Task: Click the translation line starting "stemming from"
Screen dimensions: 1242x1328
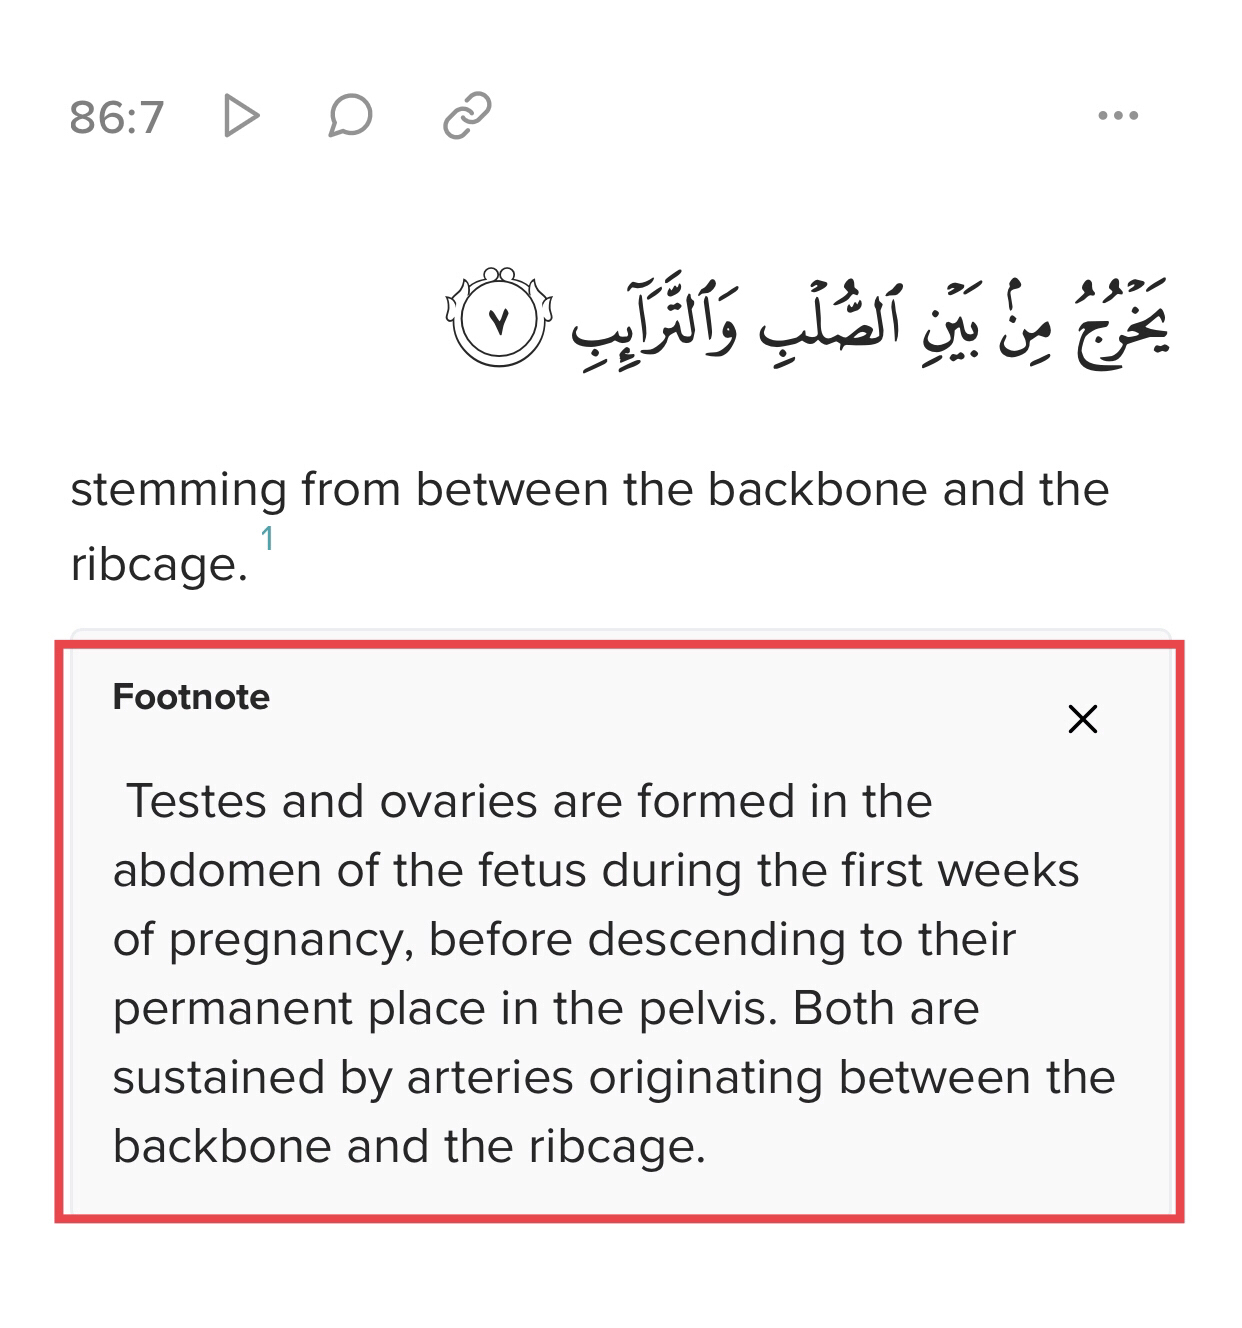Action: tap(589, 490)
